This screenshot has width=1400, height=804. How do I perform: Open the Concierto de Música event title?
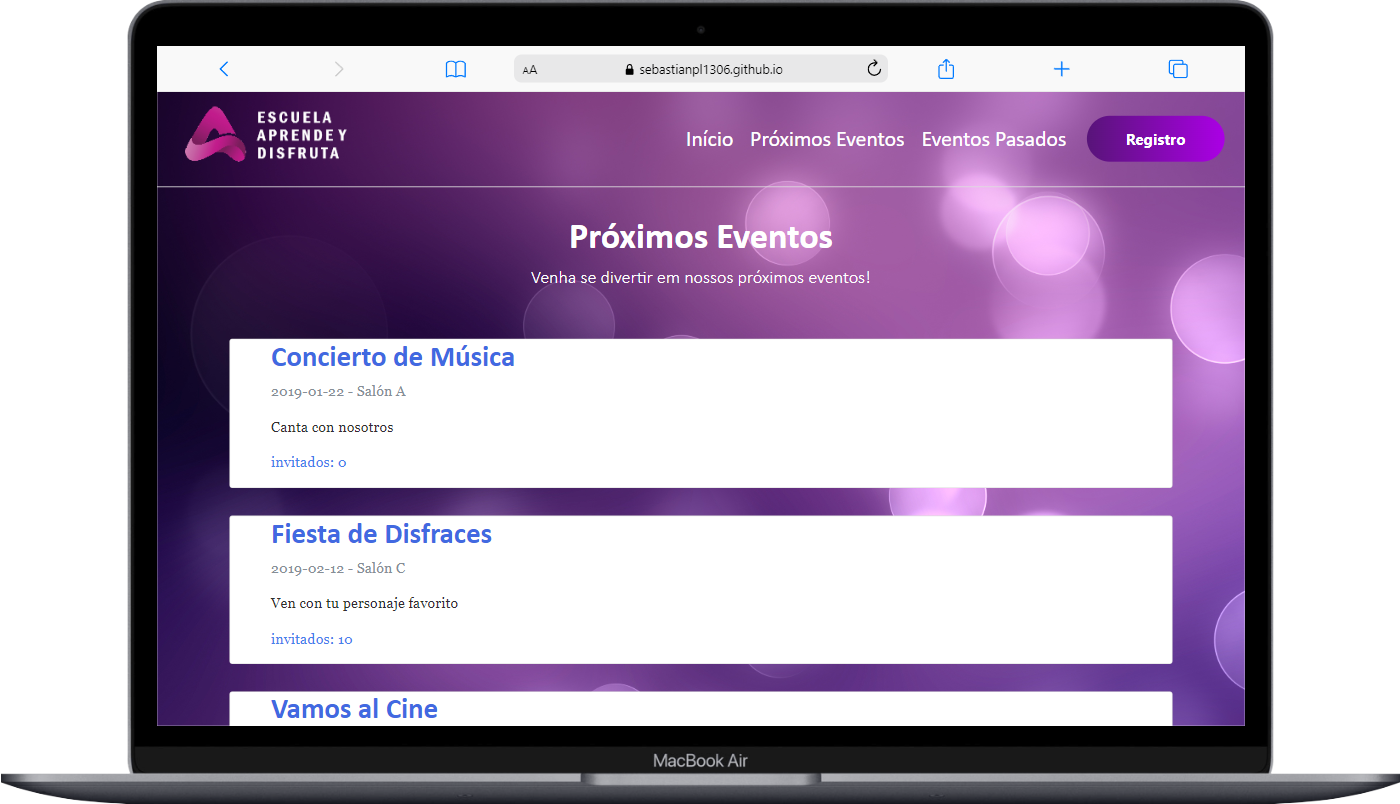(393, 357)
